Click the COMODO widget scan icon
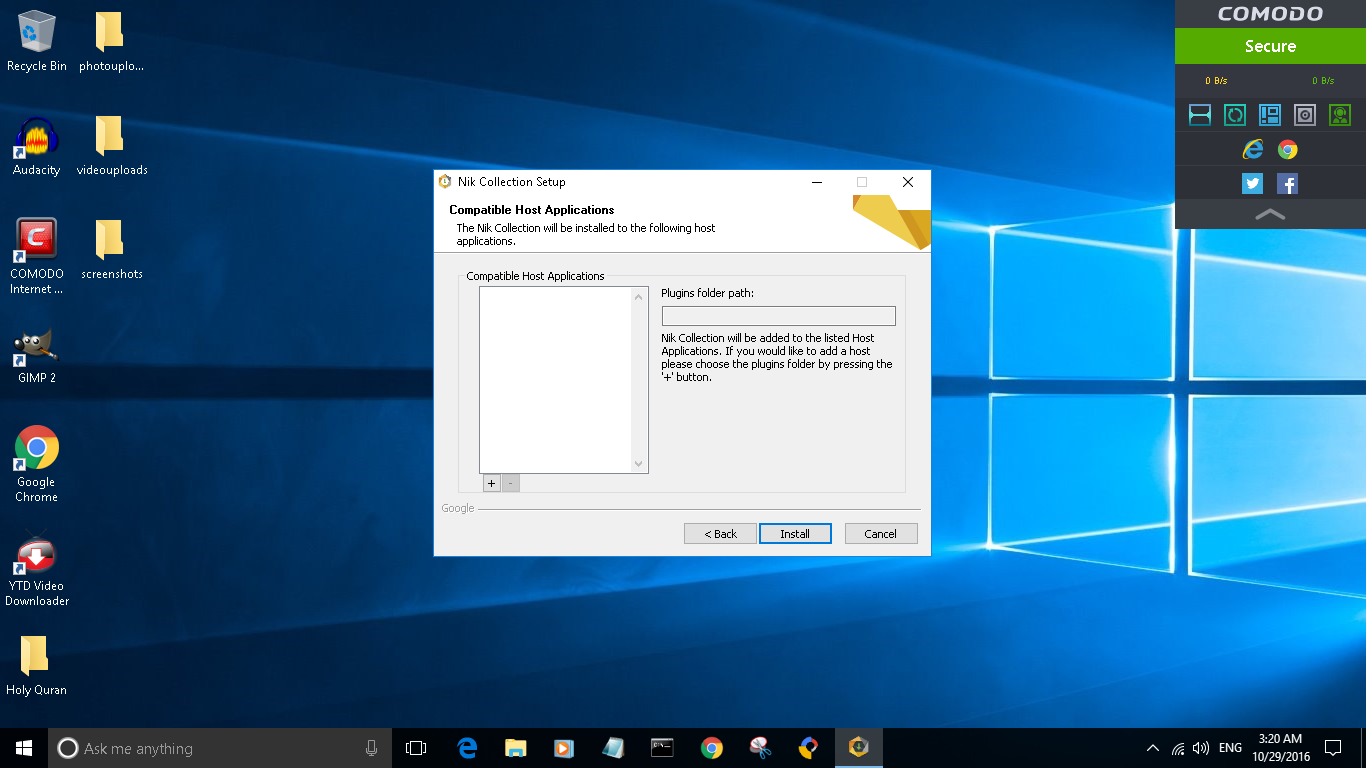 pos(1200,115)
